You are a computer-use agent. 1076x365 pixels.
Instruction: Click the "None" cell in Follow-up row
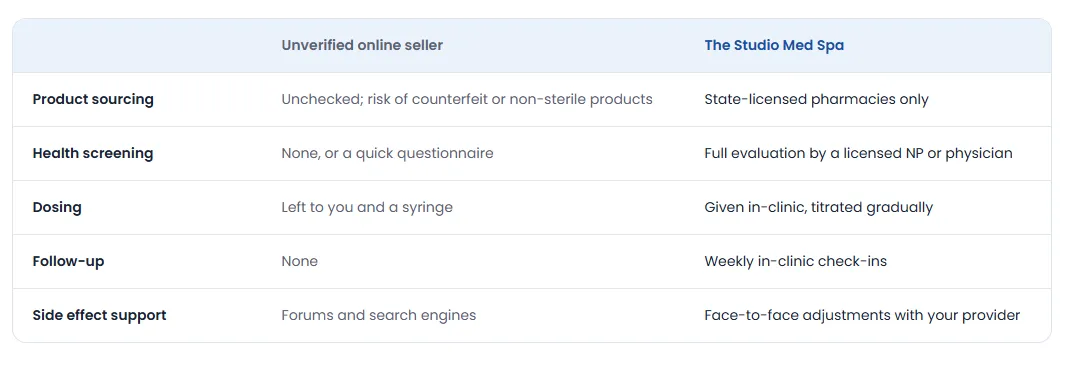coord(299,261)
